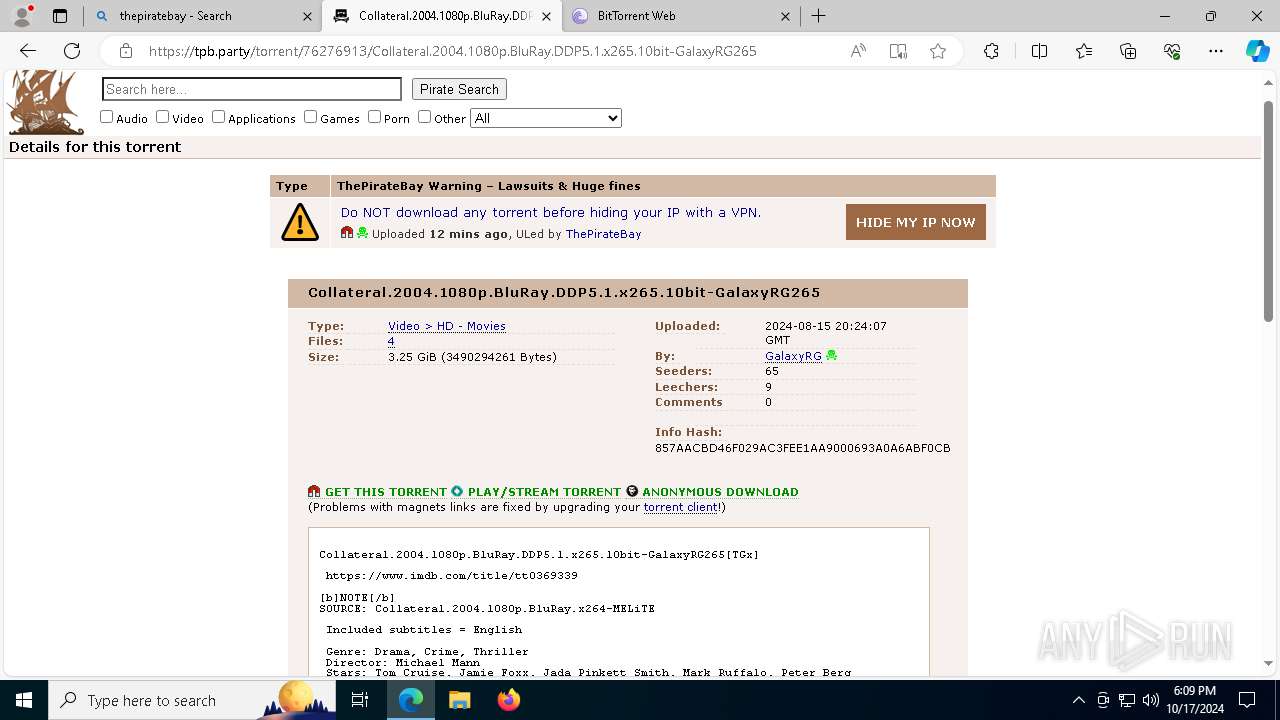Click the imdb.com title URL text
This screenshot has width=1280, height=720.
tap(452, 576)
